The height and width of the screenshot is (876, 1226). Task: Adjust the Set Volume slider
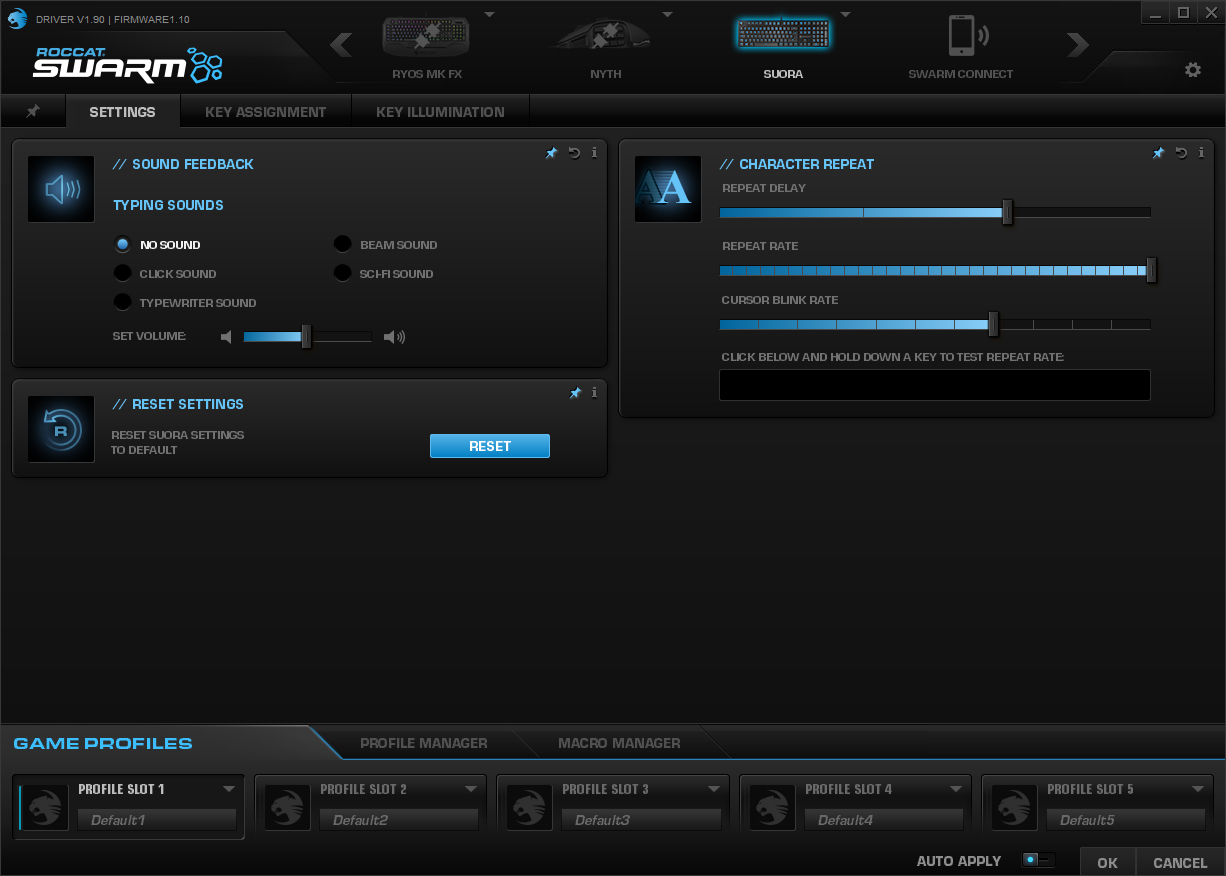coord(307,337)
